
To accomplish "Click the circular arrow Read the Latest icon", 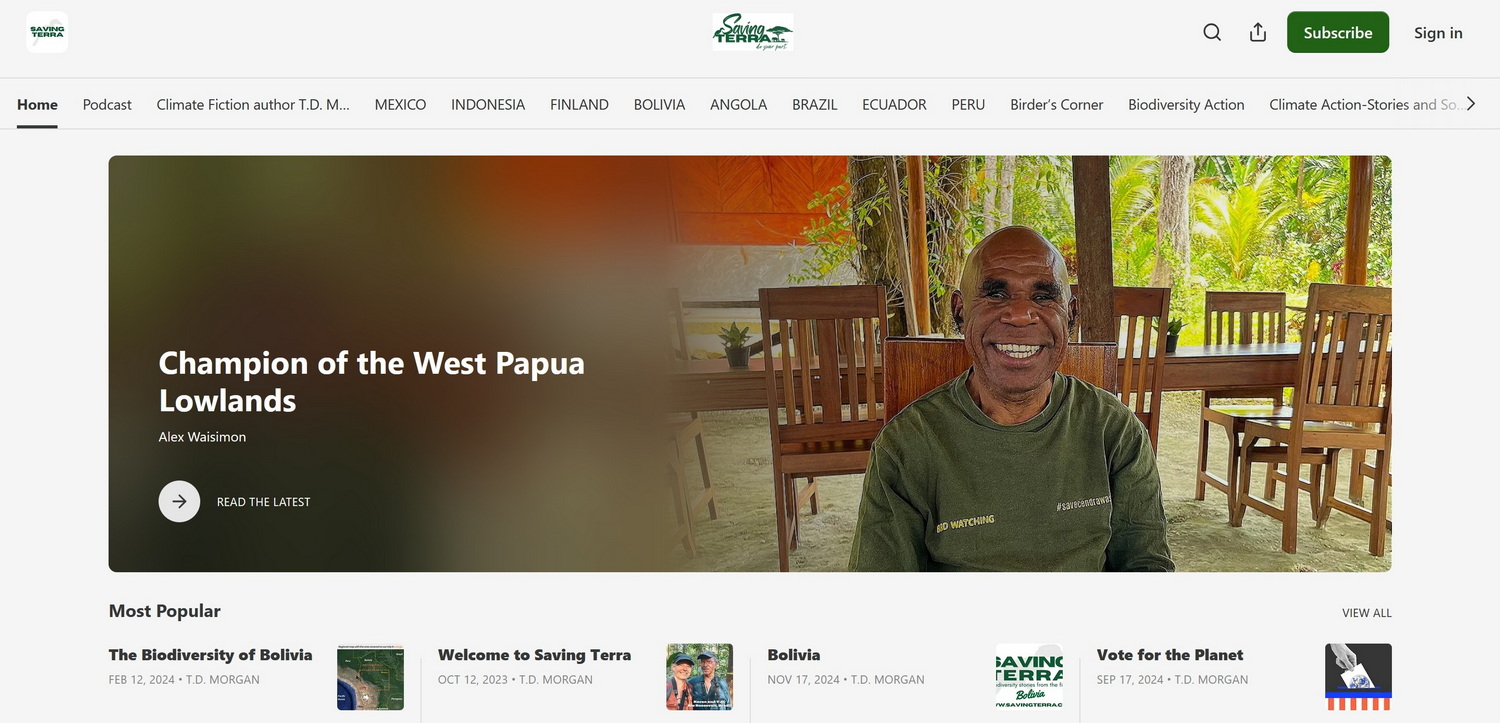I will [x=180, y=502].
